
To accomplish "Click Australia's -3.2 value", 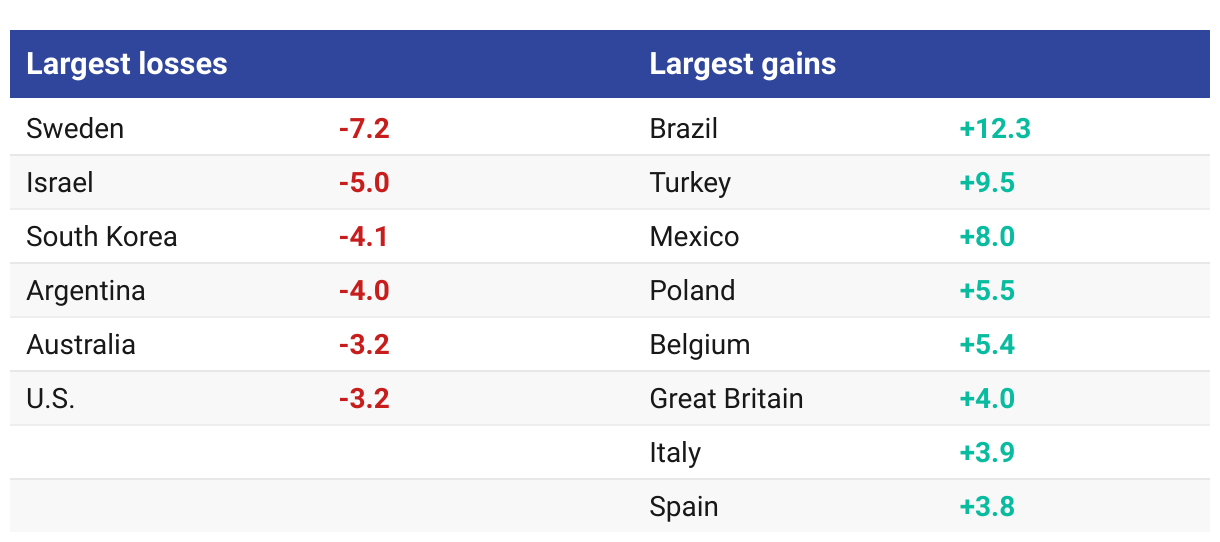I will [364, 345].
